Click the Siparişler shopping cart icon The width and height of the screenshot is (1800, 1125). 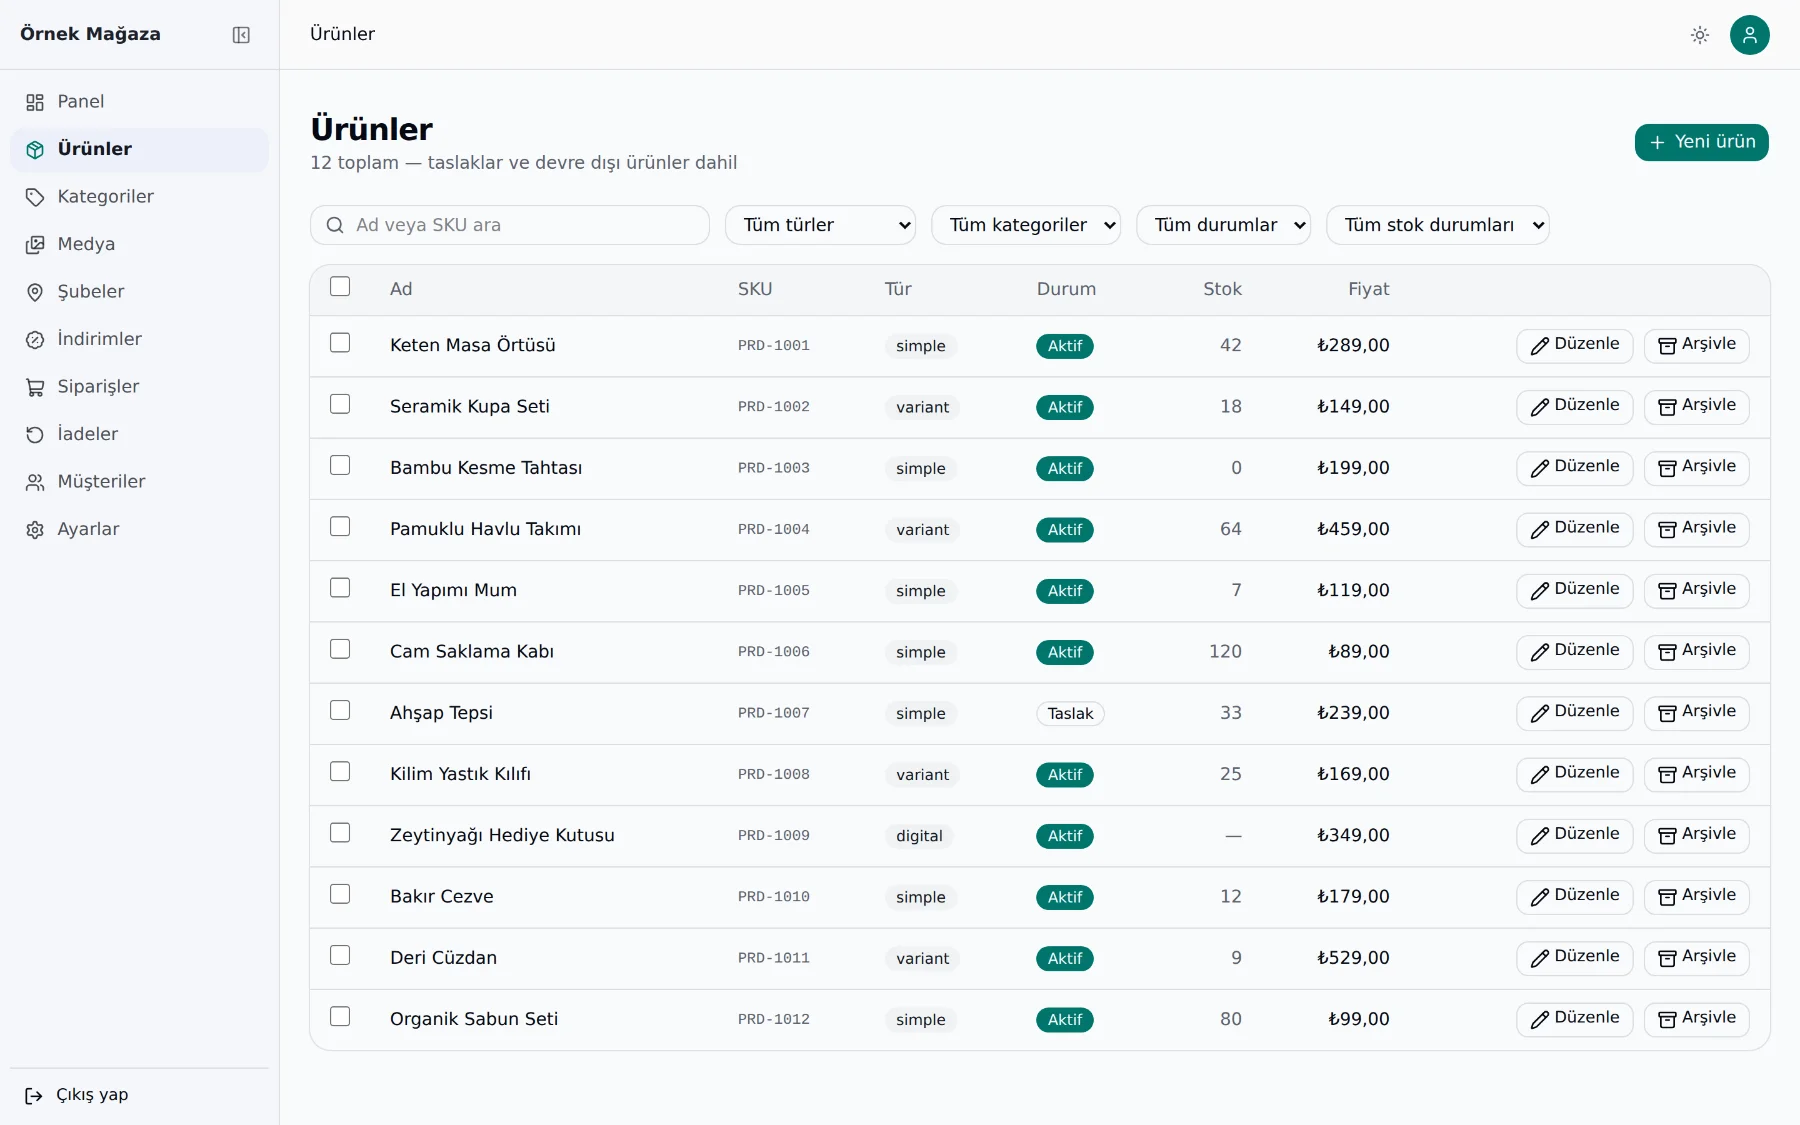pyautogui.click(x=35, y=387)
